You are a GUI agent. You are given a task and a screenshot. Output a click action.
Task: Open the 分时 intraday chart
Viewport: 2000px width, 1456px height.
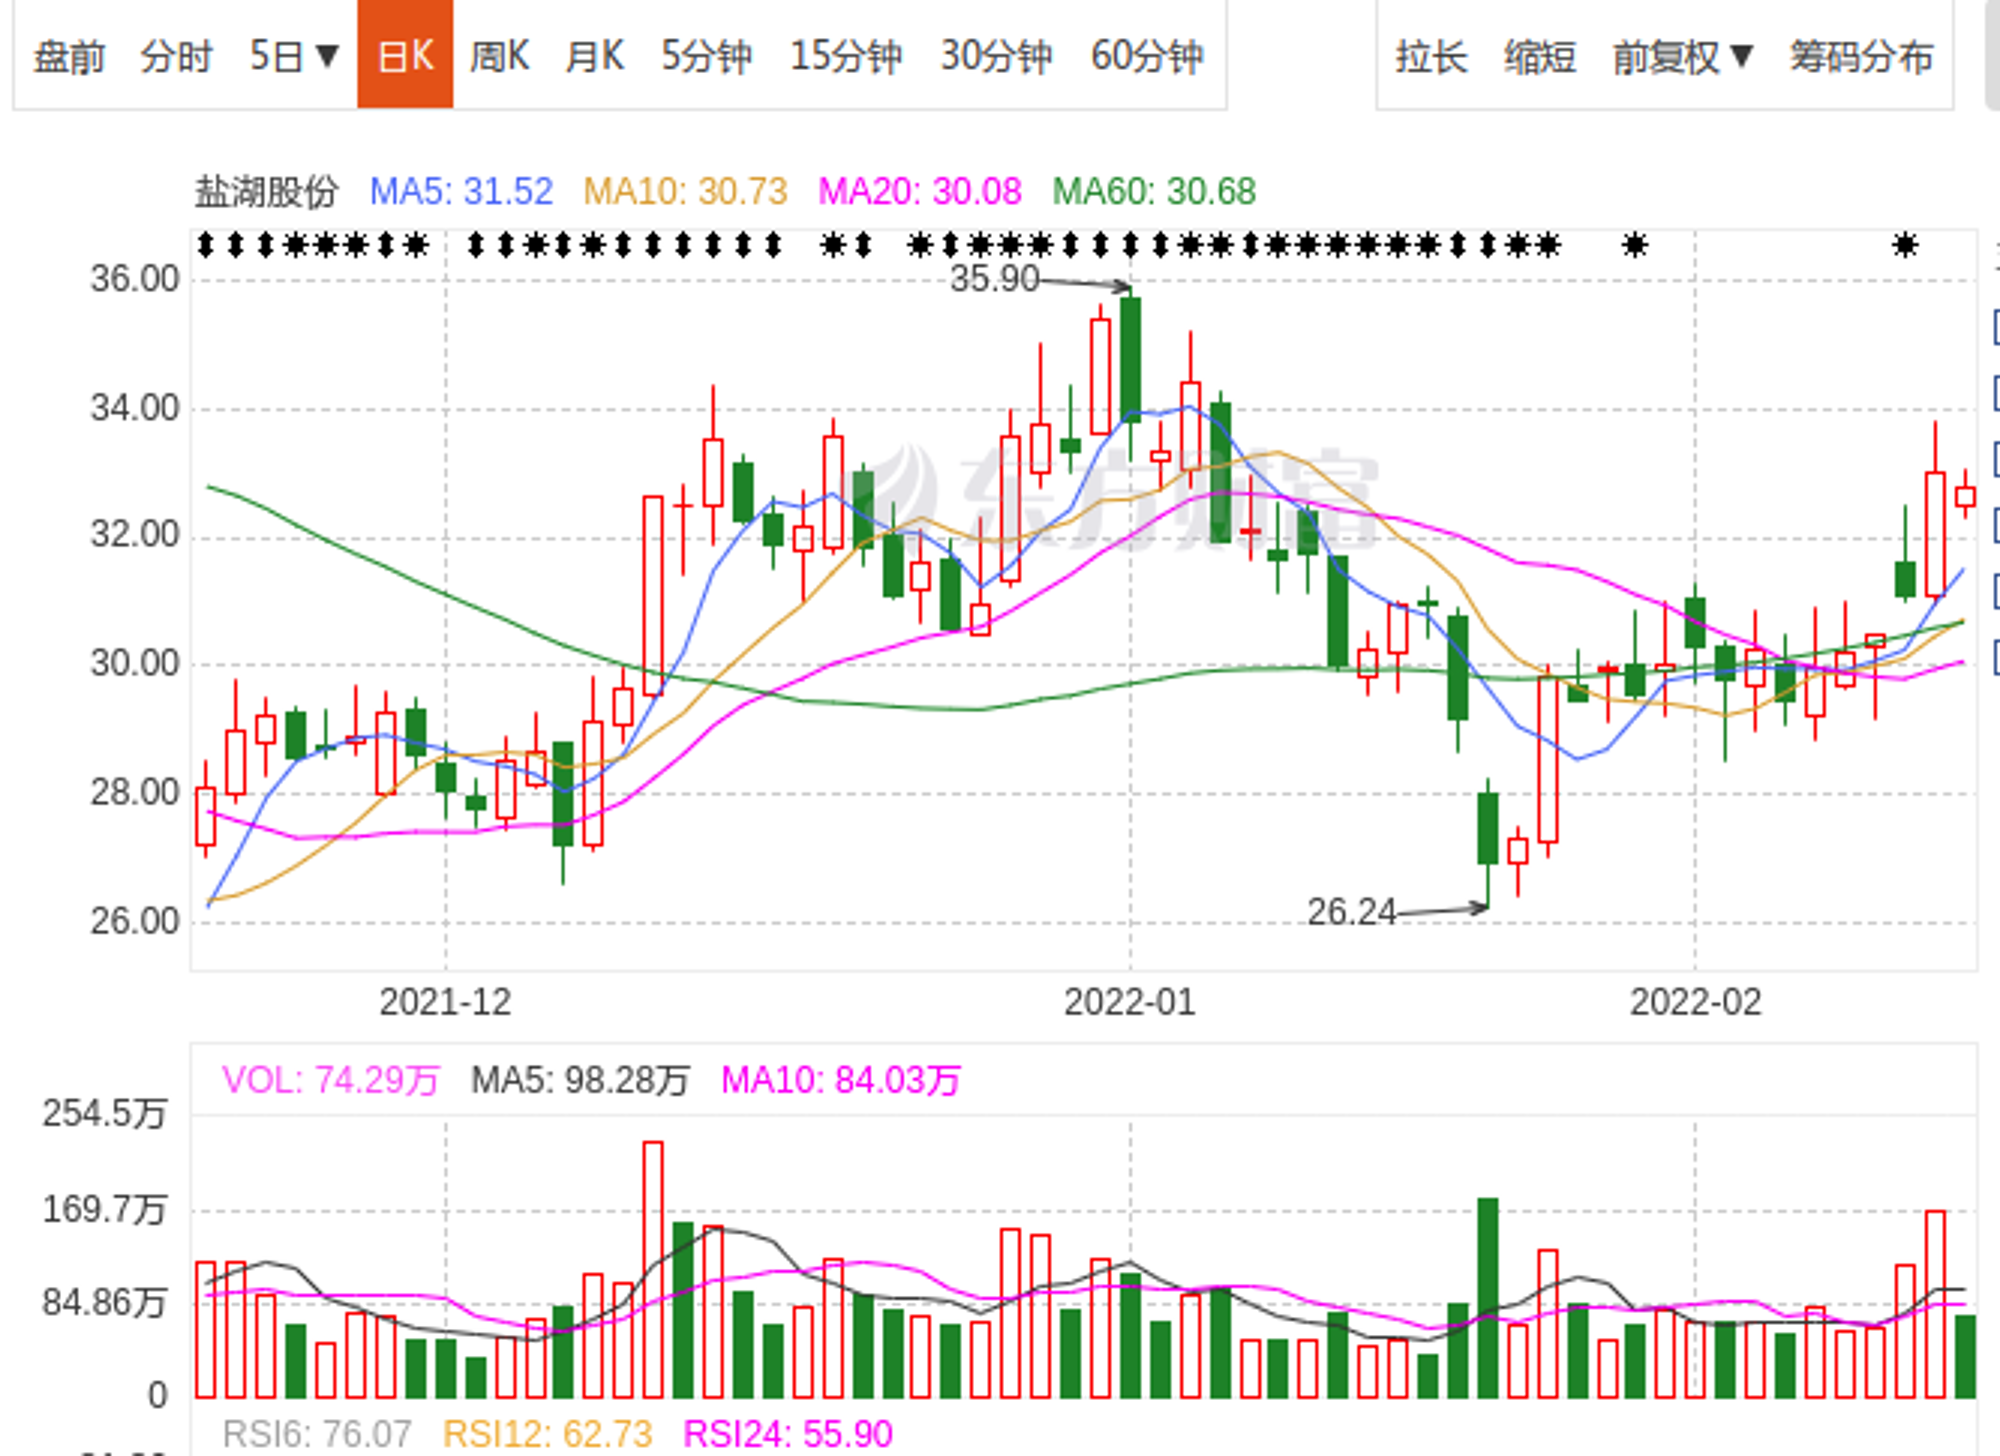(177, 56)
